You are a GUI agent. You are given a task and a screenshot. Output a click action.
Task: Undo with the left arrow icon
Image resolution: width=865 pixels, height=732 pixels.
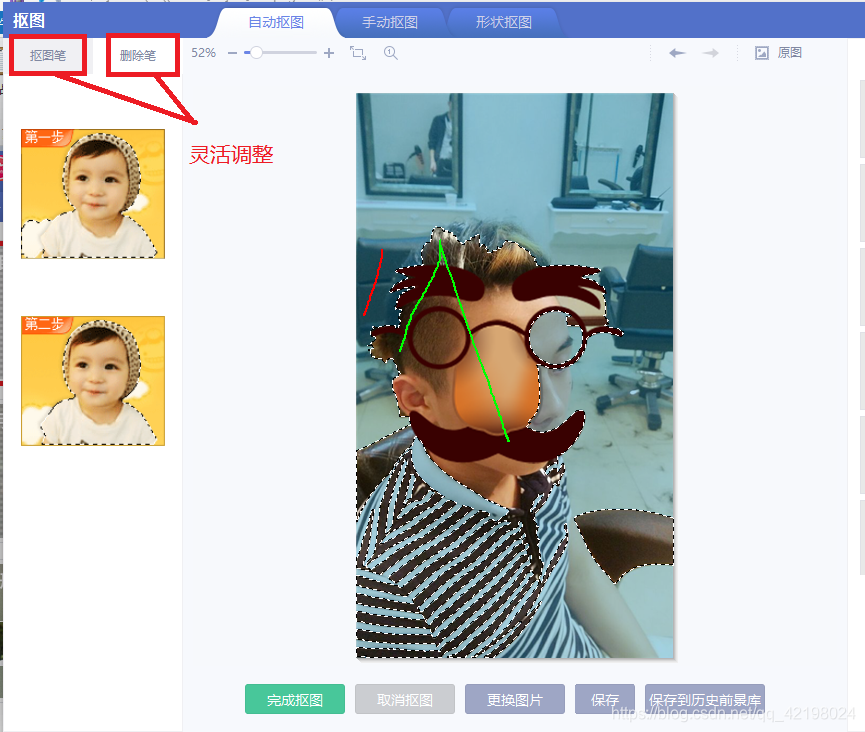tap(677, 53)
